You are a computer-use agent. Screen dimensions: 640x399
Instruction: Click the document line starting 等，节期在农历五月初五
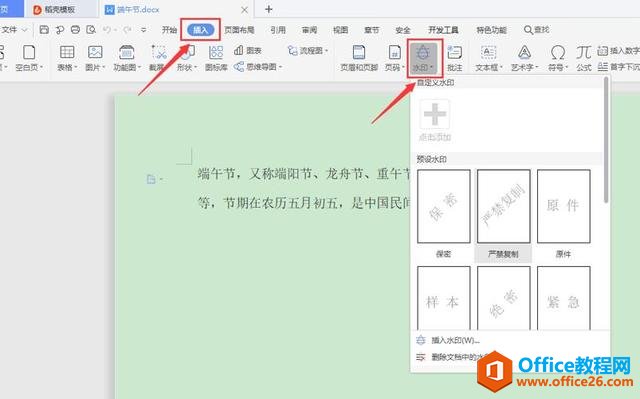(304, 203)
